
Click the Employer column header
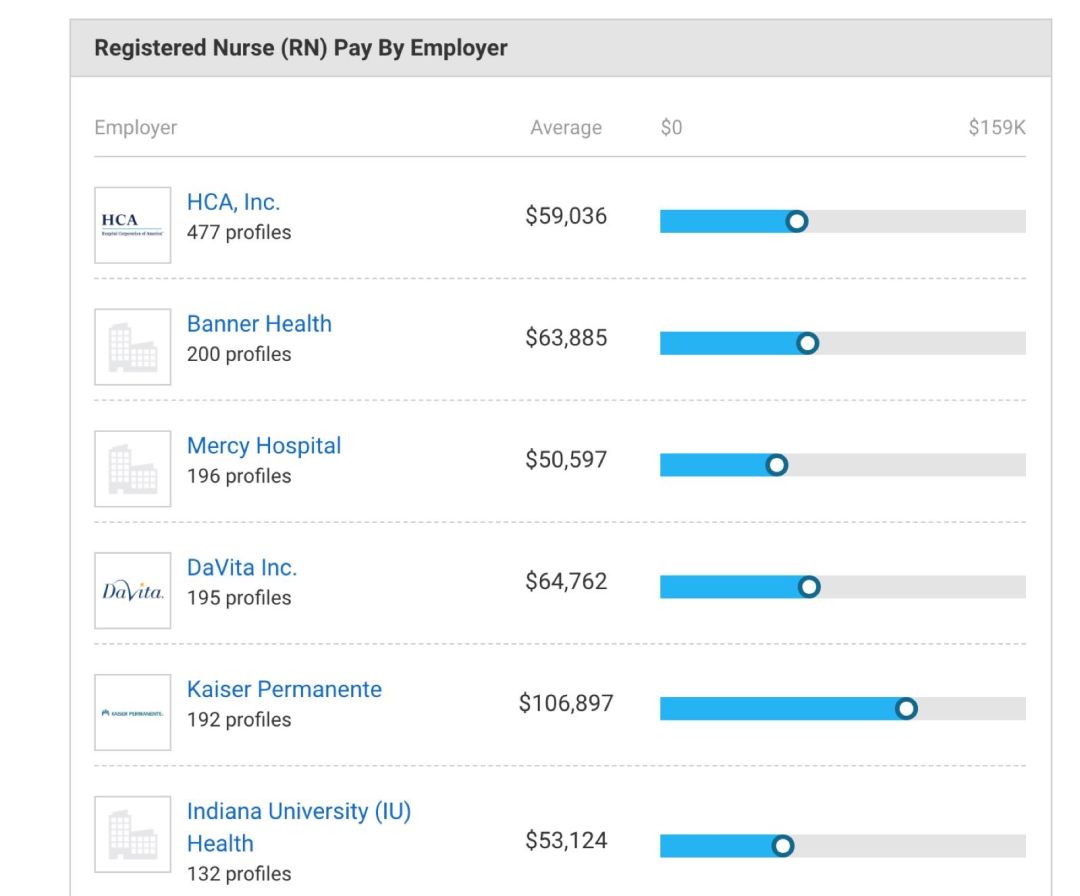(136, 128)
